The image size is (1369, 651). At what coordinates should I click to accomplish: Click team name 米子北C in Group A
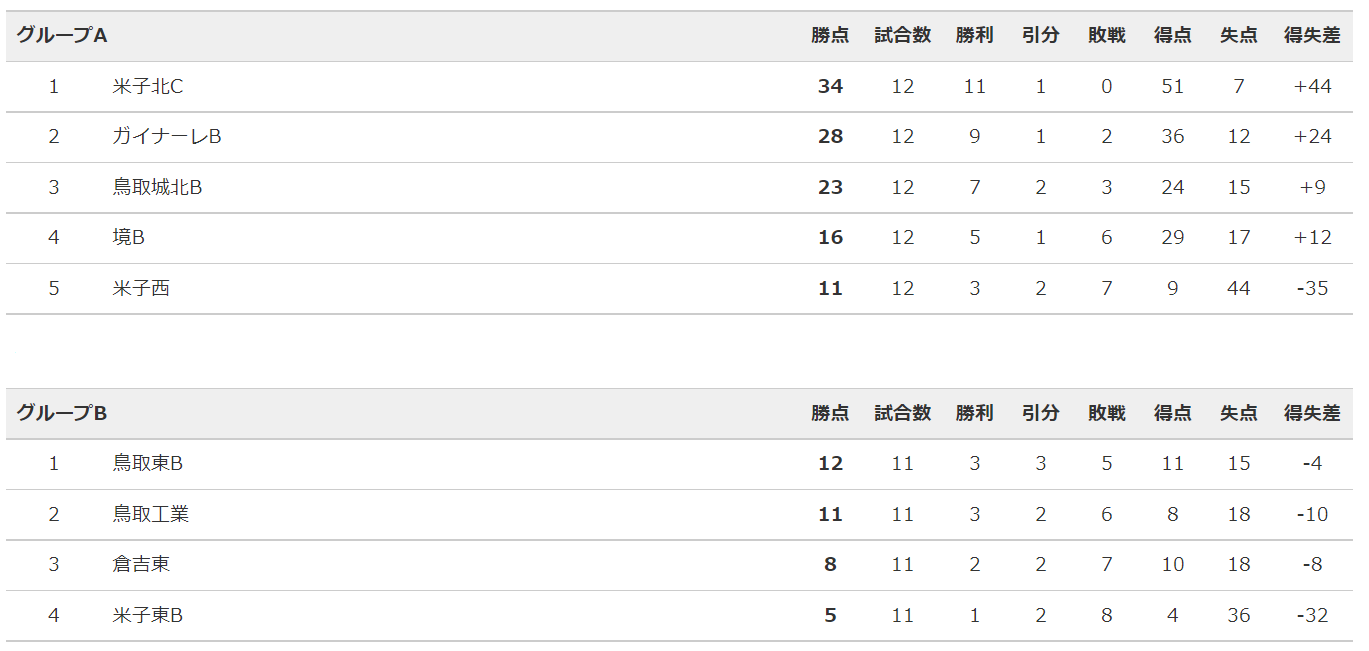click(x=147, y=87)
